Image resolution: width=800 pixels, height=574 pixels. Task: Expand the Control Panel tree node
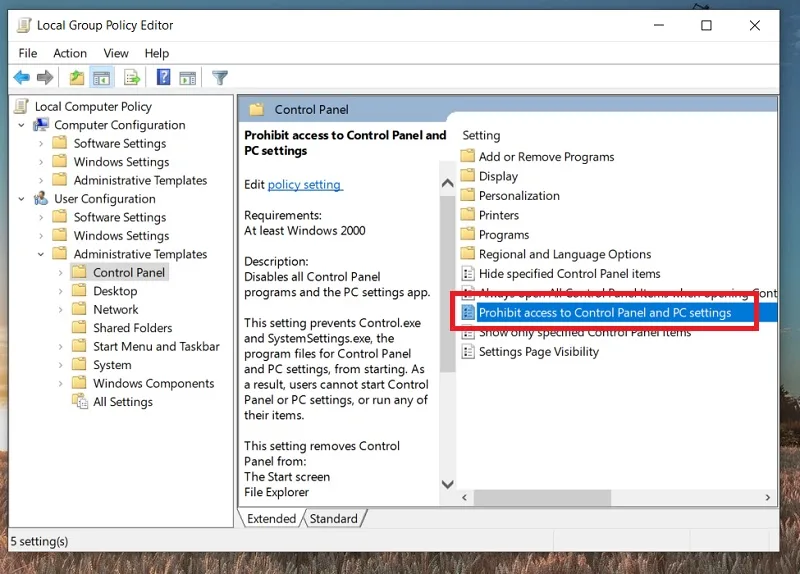click(x=60, y=273)
